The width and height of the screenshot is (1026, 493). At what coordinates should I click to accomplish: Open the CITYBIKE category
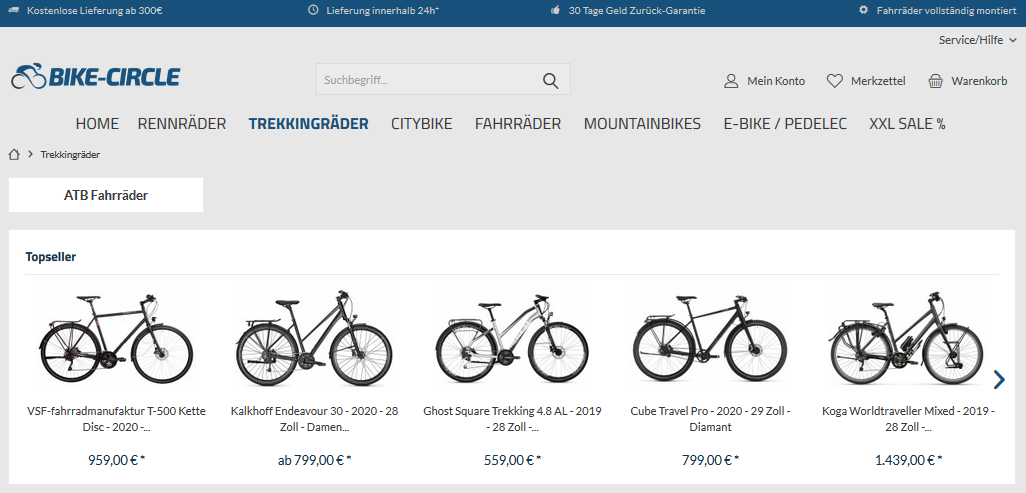pos(421,124)
